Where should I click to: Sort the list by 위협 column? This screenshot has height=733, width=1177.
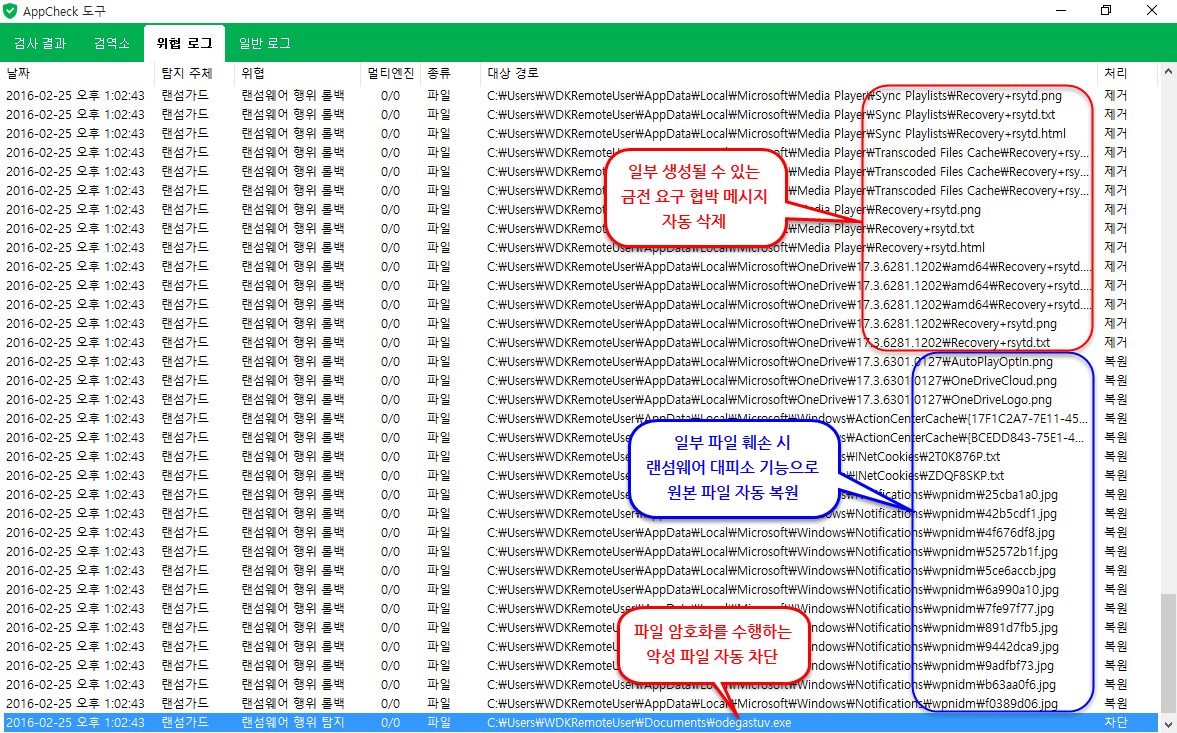point(253,74)
